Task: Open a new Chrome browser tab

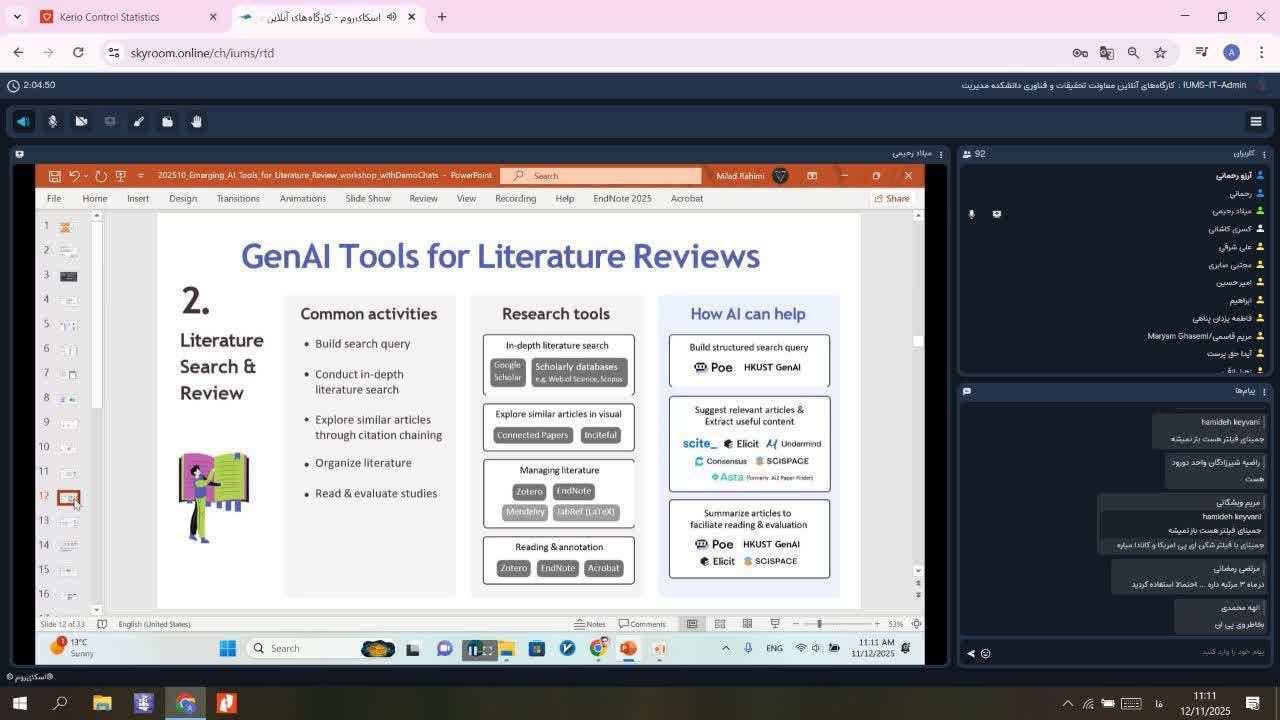Action: pos(442,17)
